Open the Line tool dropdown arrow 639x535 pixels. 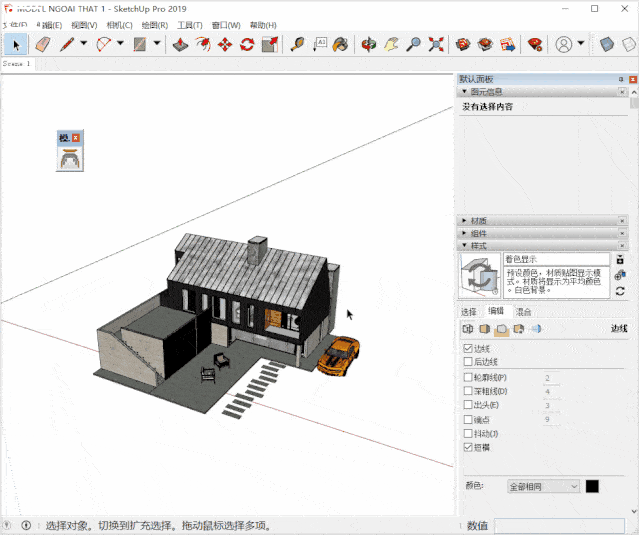point(84,43)
